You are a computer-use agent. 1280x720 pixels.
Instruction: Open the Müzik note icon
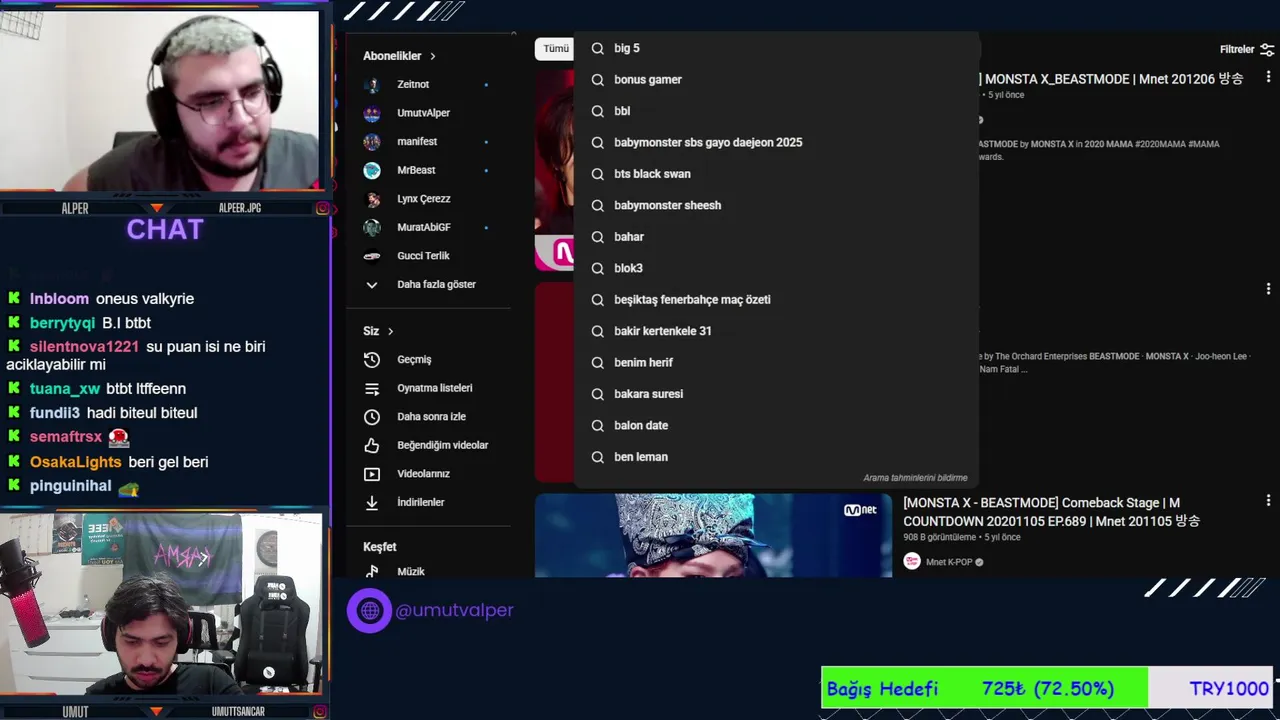pyautogui.click(x=372, y=572)
